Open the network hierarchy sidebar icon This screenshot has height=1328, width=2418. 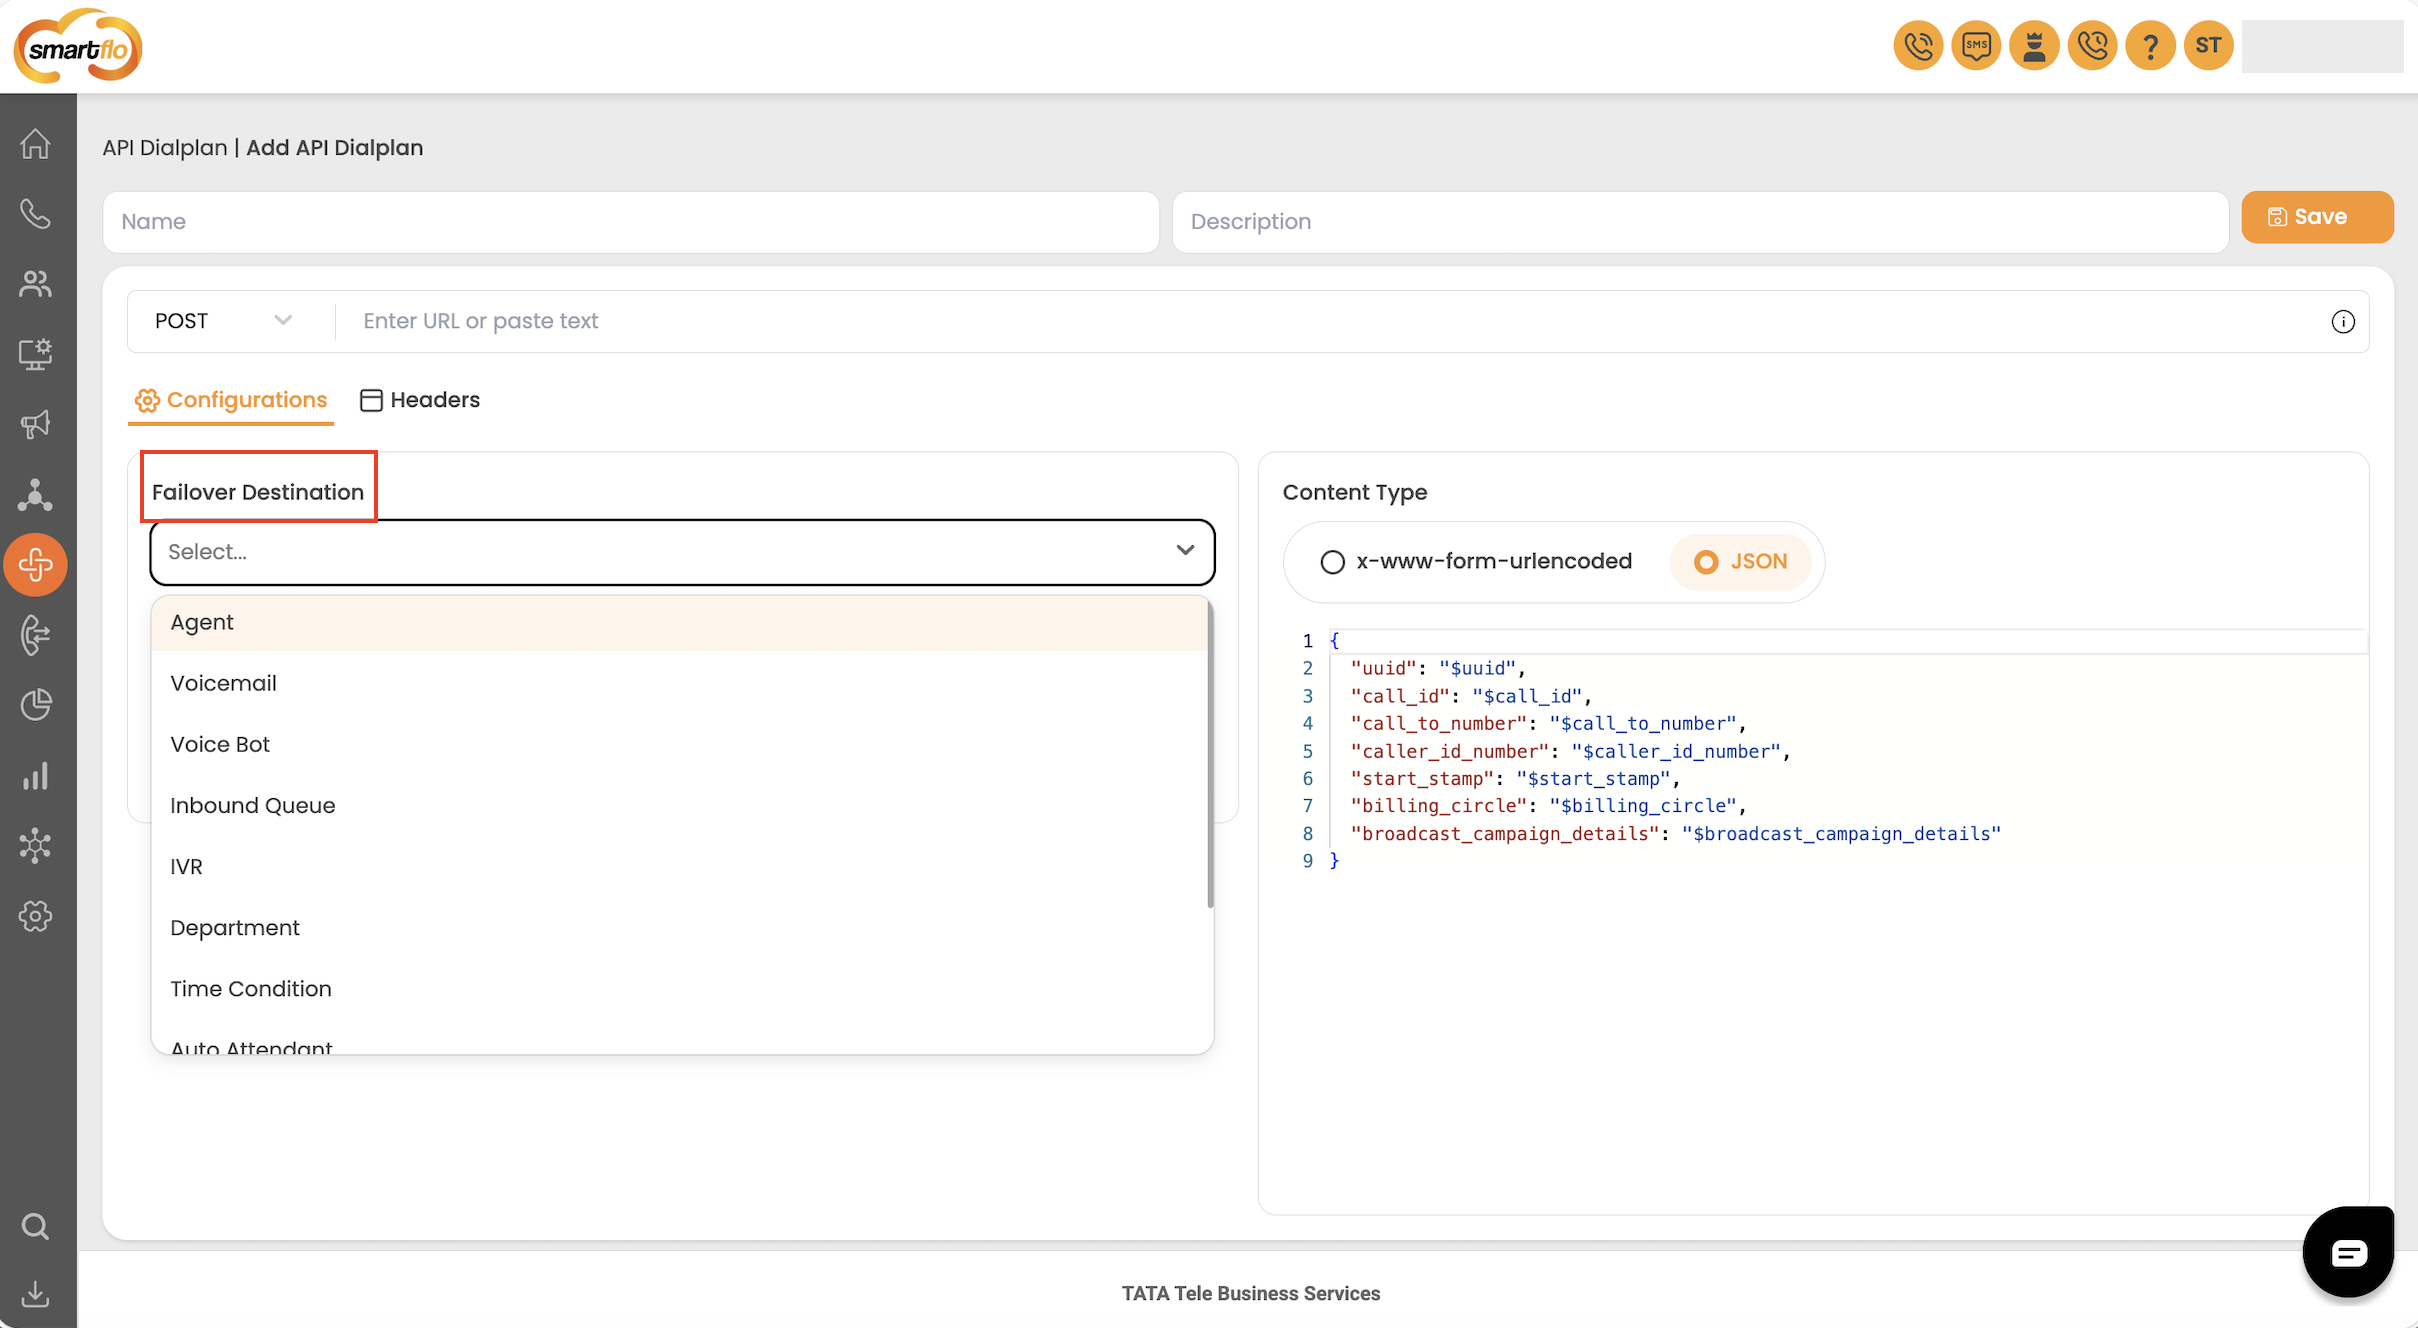(35, 495)
